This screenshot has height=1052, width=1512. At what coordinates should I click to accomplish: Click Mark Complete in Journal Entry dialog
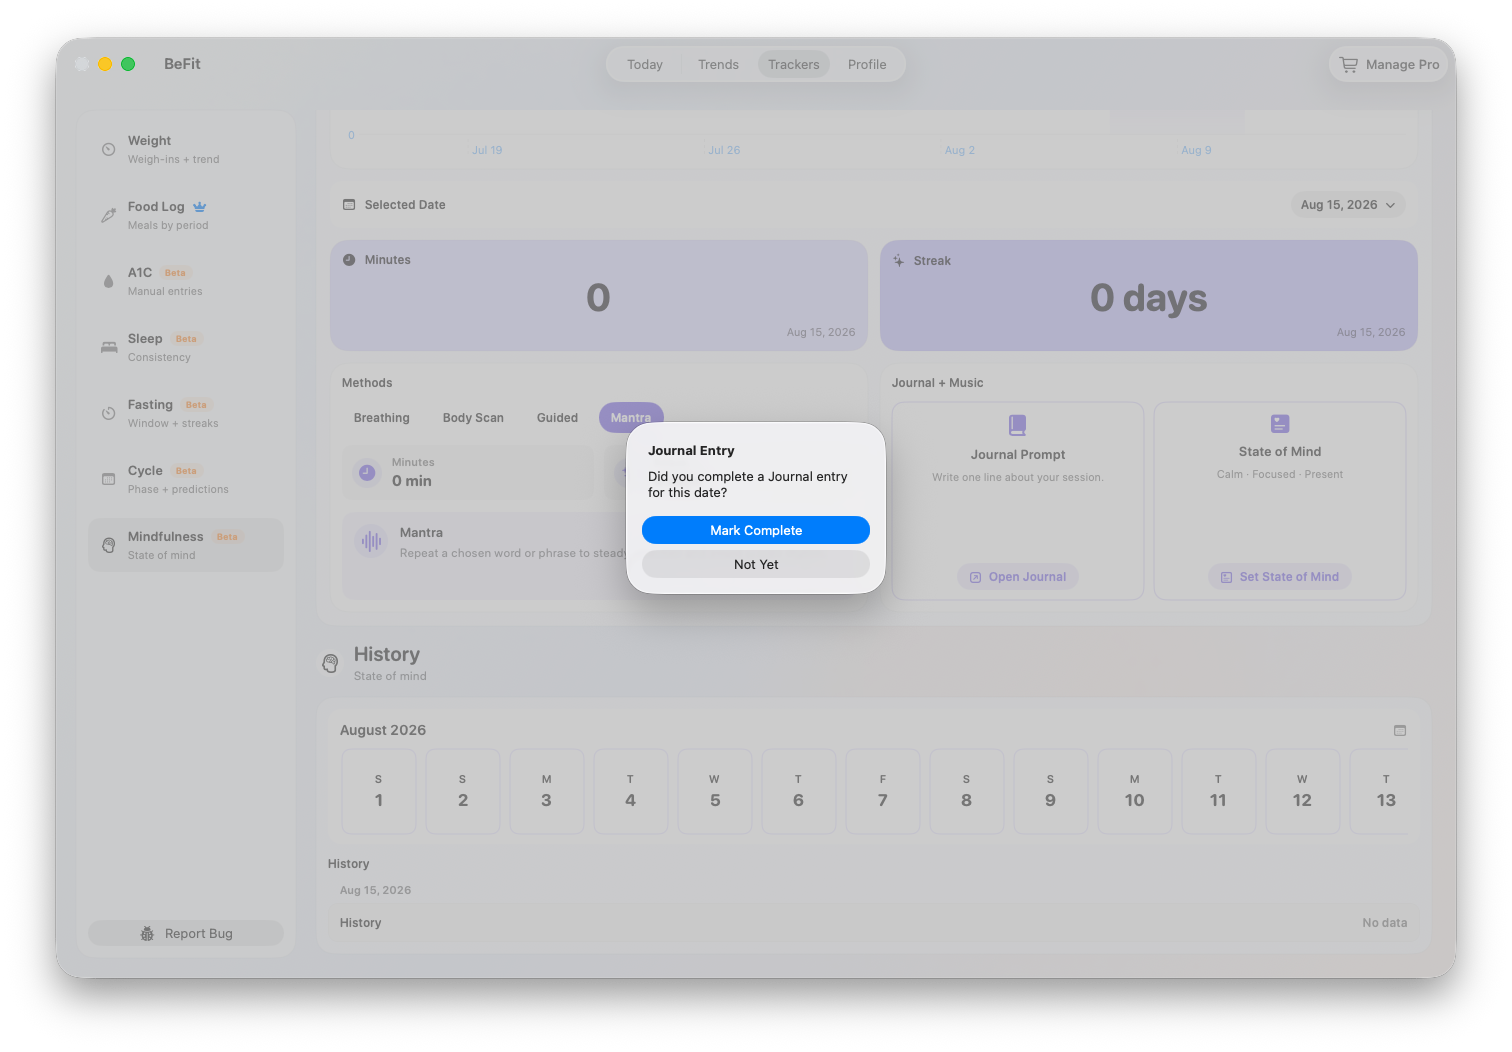coord(756,530)
